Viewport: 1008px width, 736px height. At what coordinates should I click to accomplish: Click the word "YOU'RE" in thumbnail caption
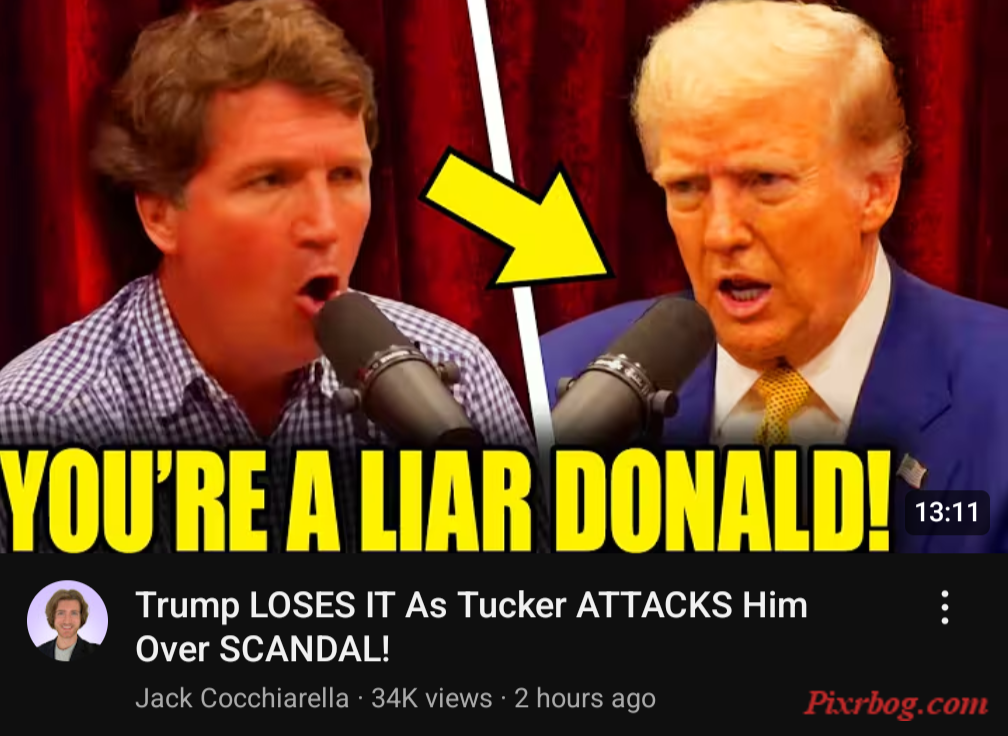[134, 501]
